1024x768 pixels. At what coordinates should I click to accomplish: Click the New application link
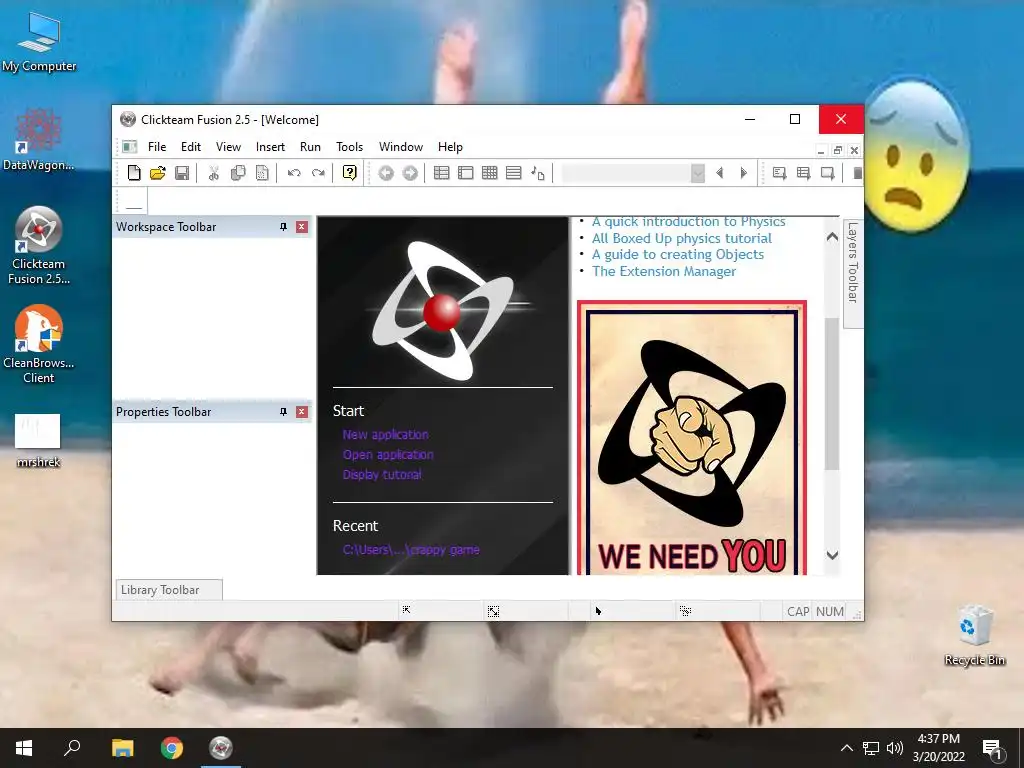pos(385,434)
